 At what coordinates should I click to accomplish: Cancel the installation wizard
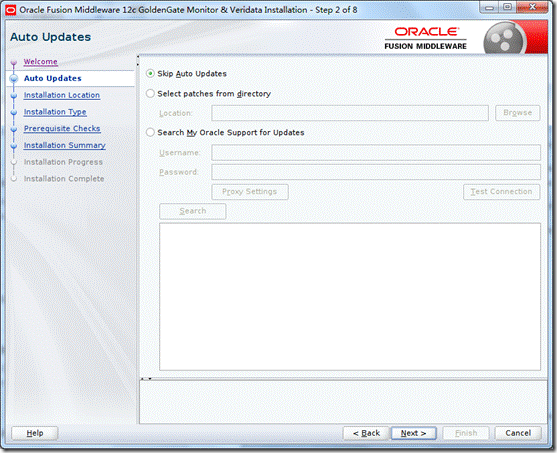(x=518, y=433)
